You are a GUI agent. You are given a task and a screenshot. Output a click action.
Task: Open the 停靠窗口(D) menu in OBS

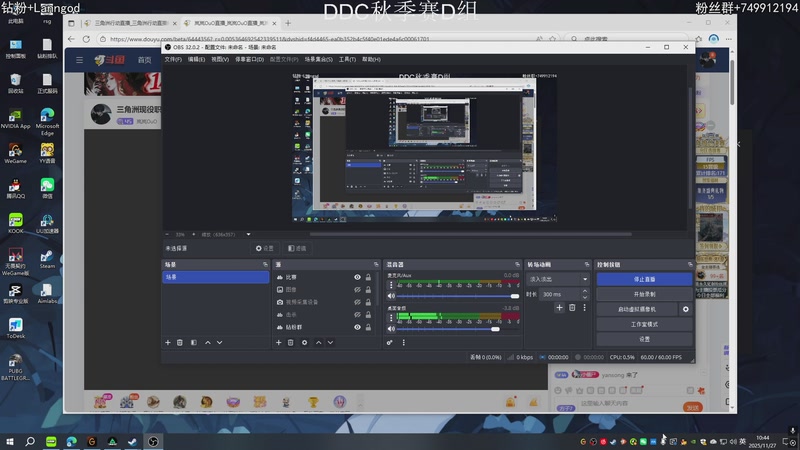249,59
